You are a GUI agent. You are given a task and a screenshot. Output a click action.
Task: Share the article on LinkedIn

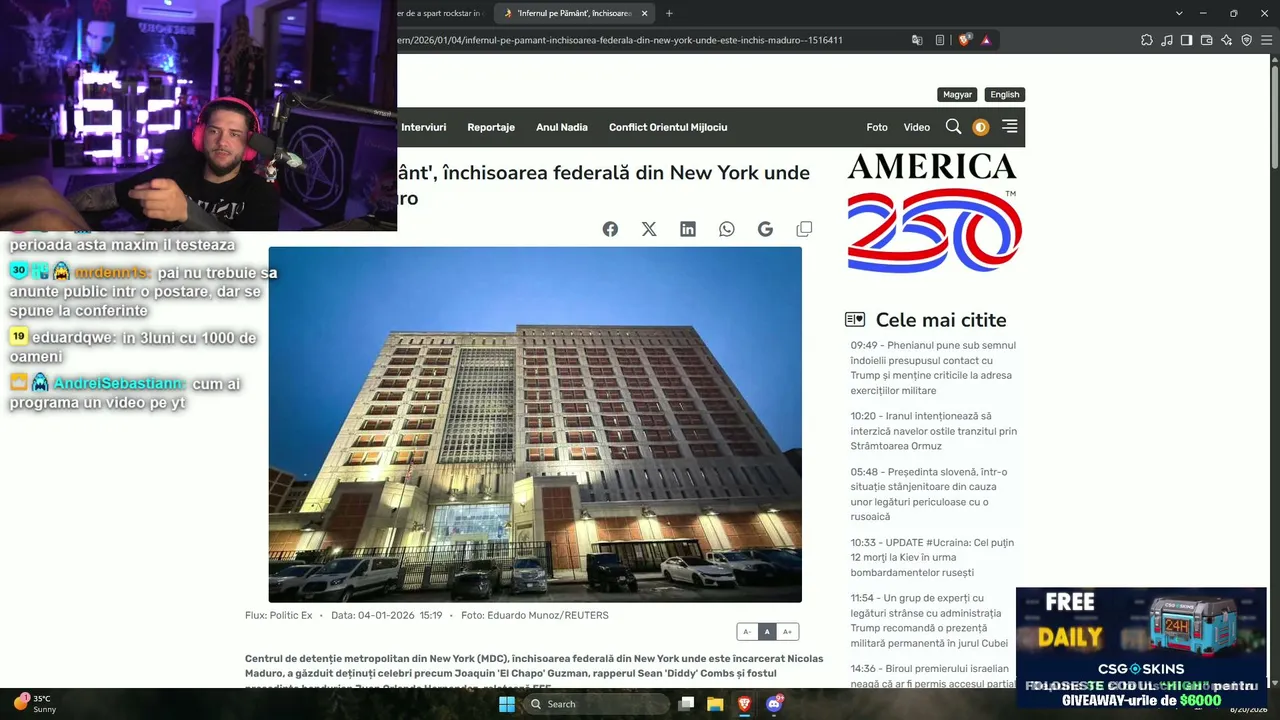pyautogui.click(x=688, y=229)
